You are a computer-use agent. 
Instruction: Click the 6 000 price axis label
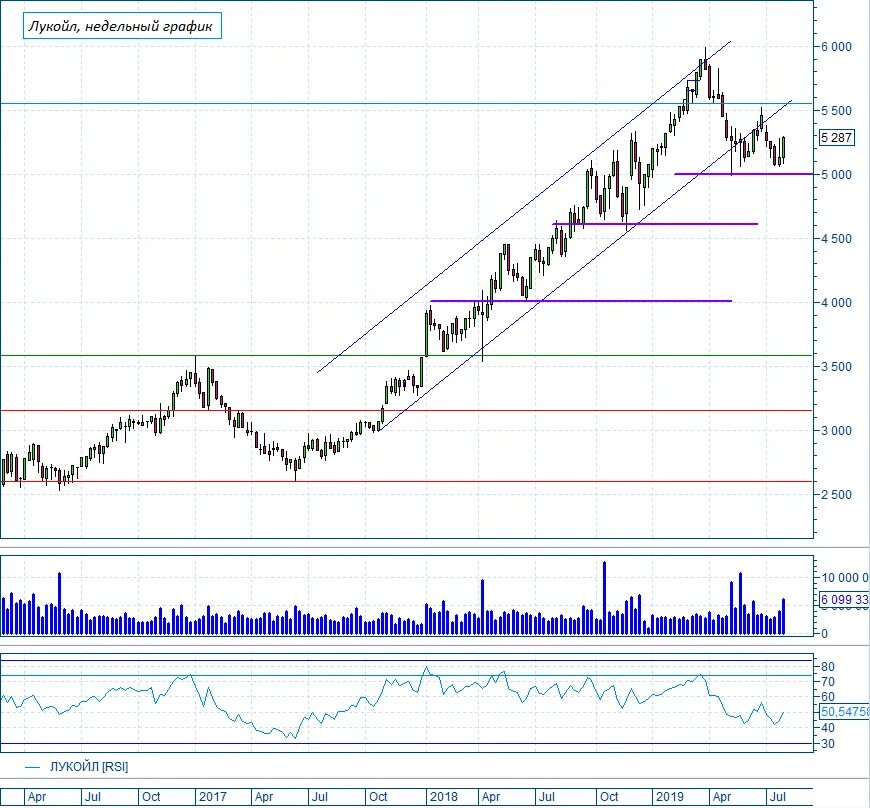click(x=836, y=47)
